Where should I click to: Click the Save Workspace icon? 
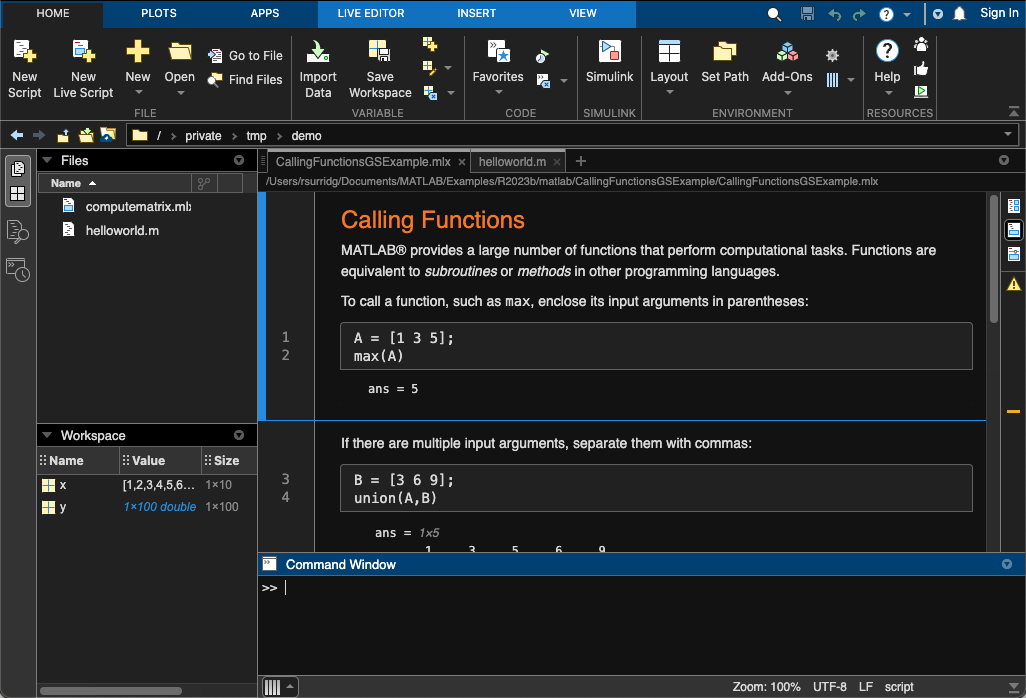380,52
